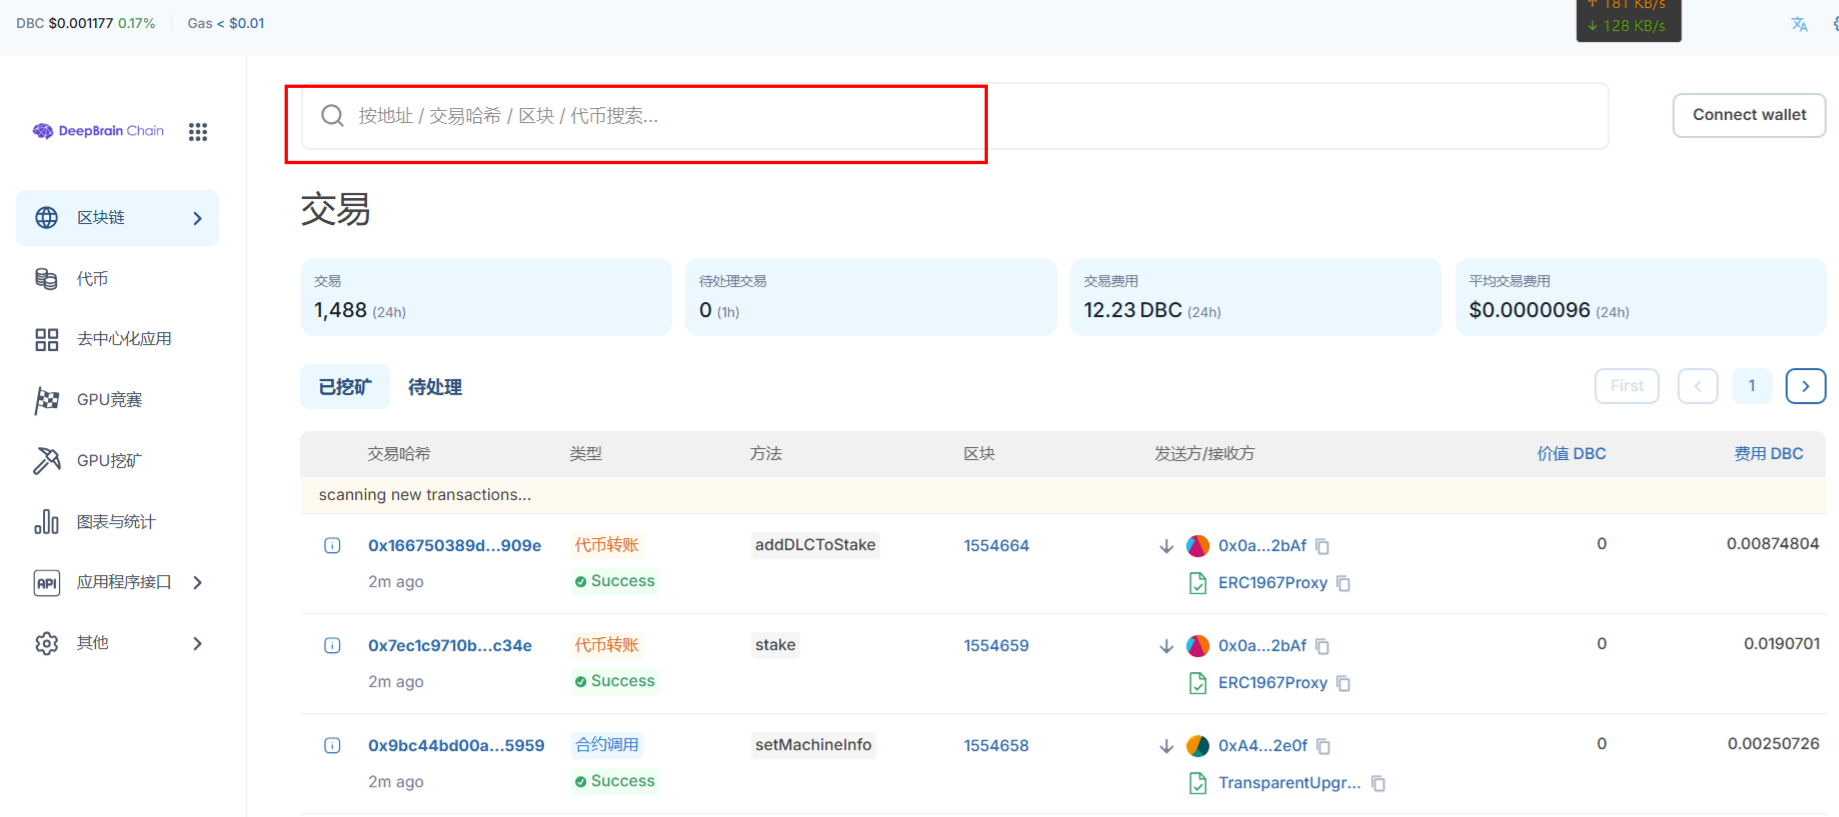Expand the 区块链 sidebar menu
Screen dimensions: 1839x817
click(117, 218)
